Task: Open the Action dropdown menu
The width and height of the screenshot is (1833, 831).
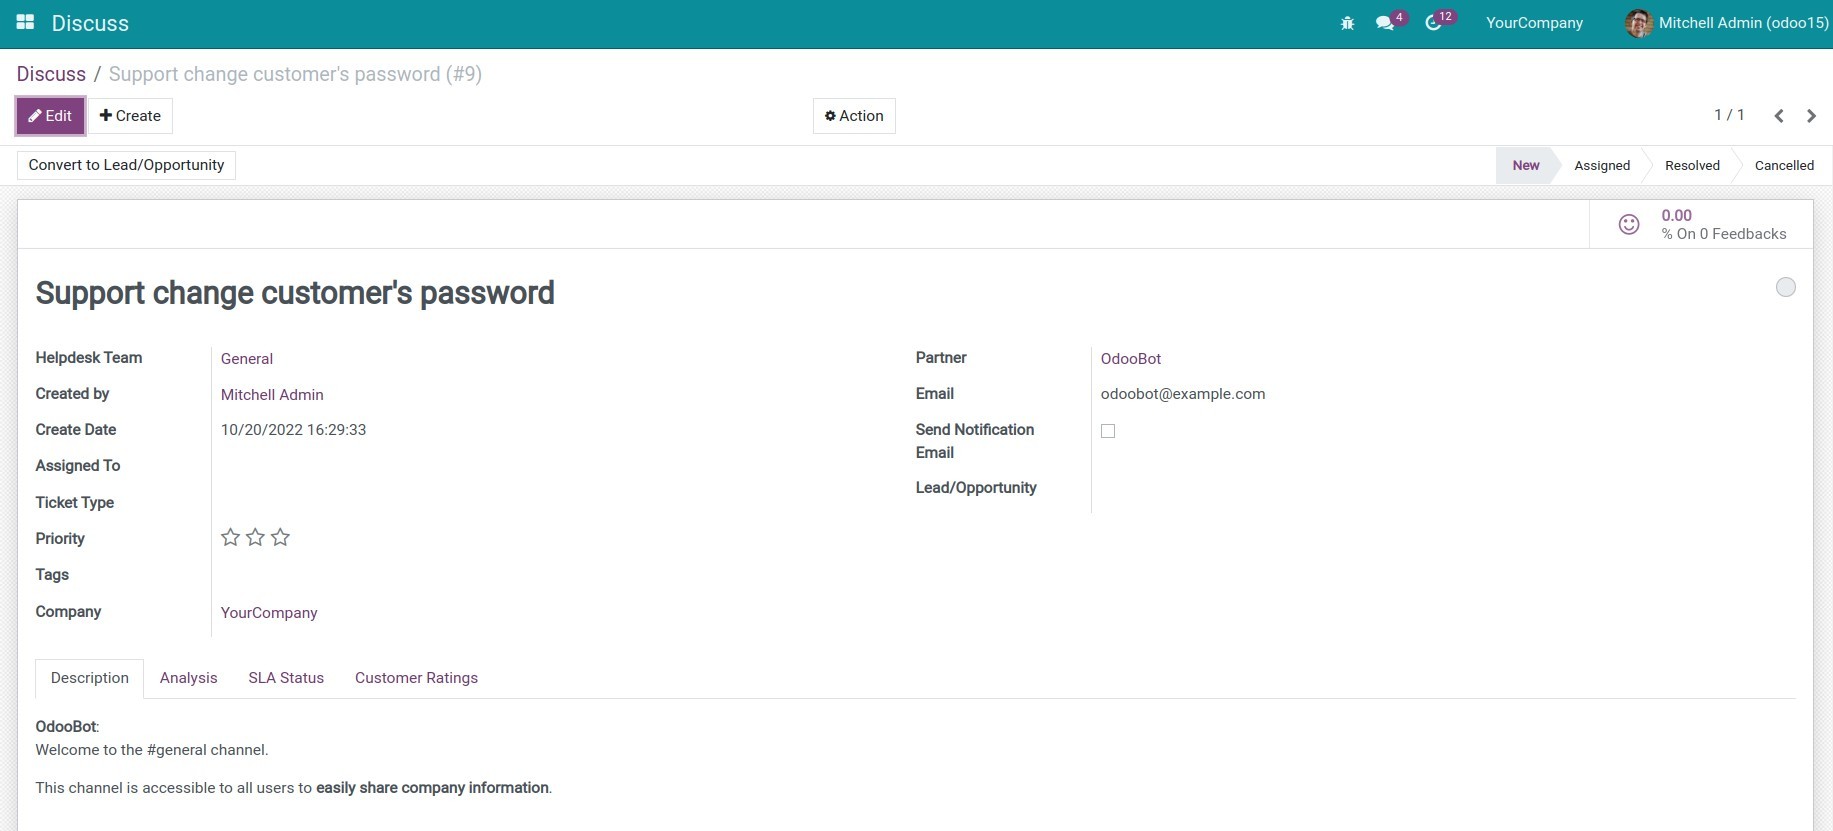Action: click(x=854, y=116)
